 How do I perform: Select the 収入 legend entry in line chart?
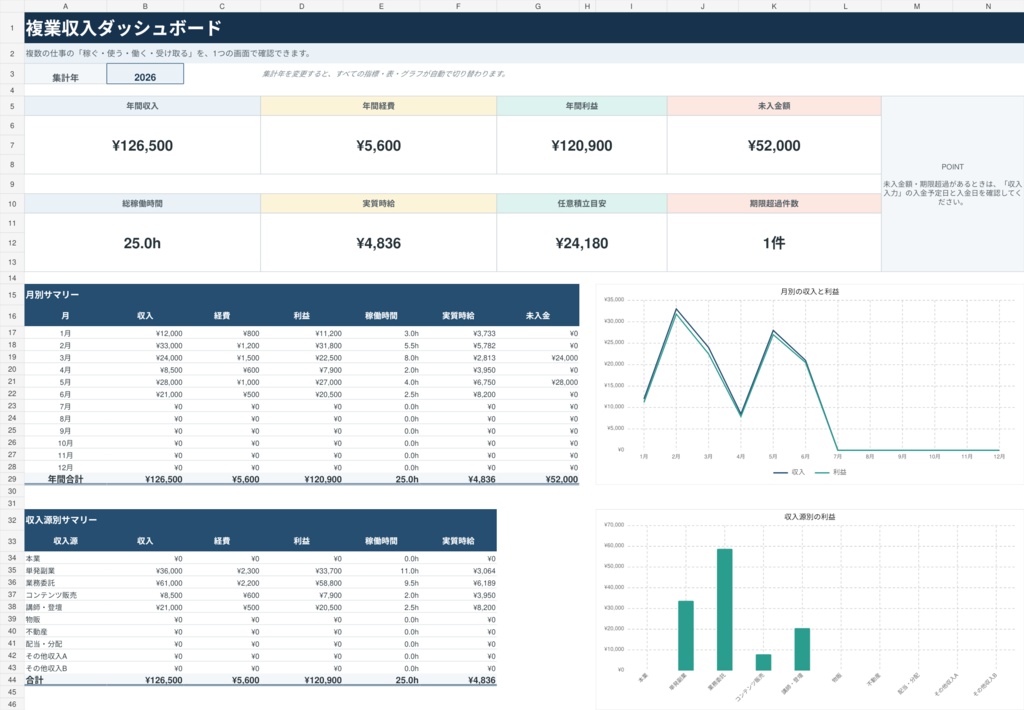[x=790, y=472]
